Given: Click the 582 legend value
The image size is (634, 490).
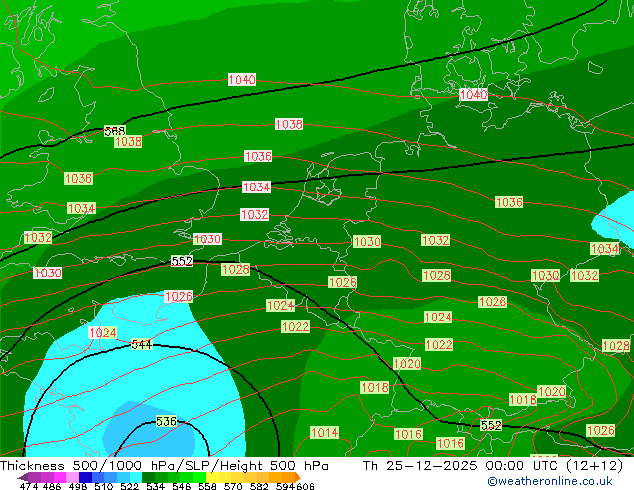Looking at the screenshot, I should tap(259, 486).
